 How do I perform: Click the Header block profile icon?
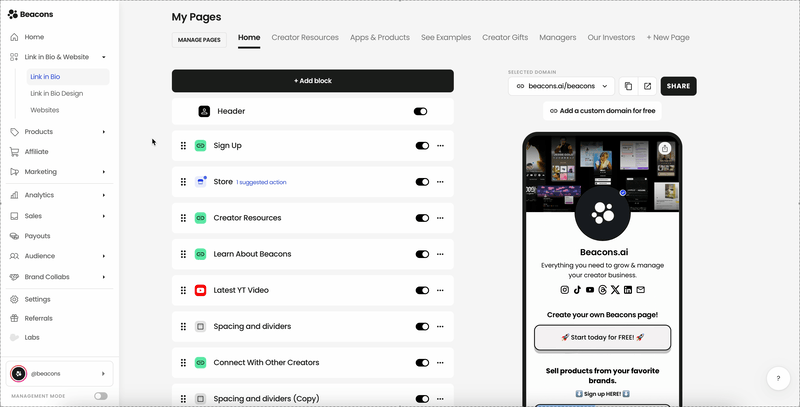tap(204, 111)
